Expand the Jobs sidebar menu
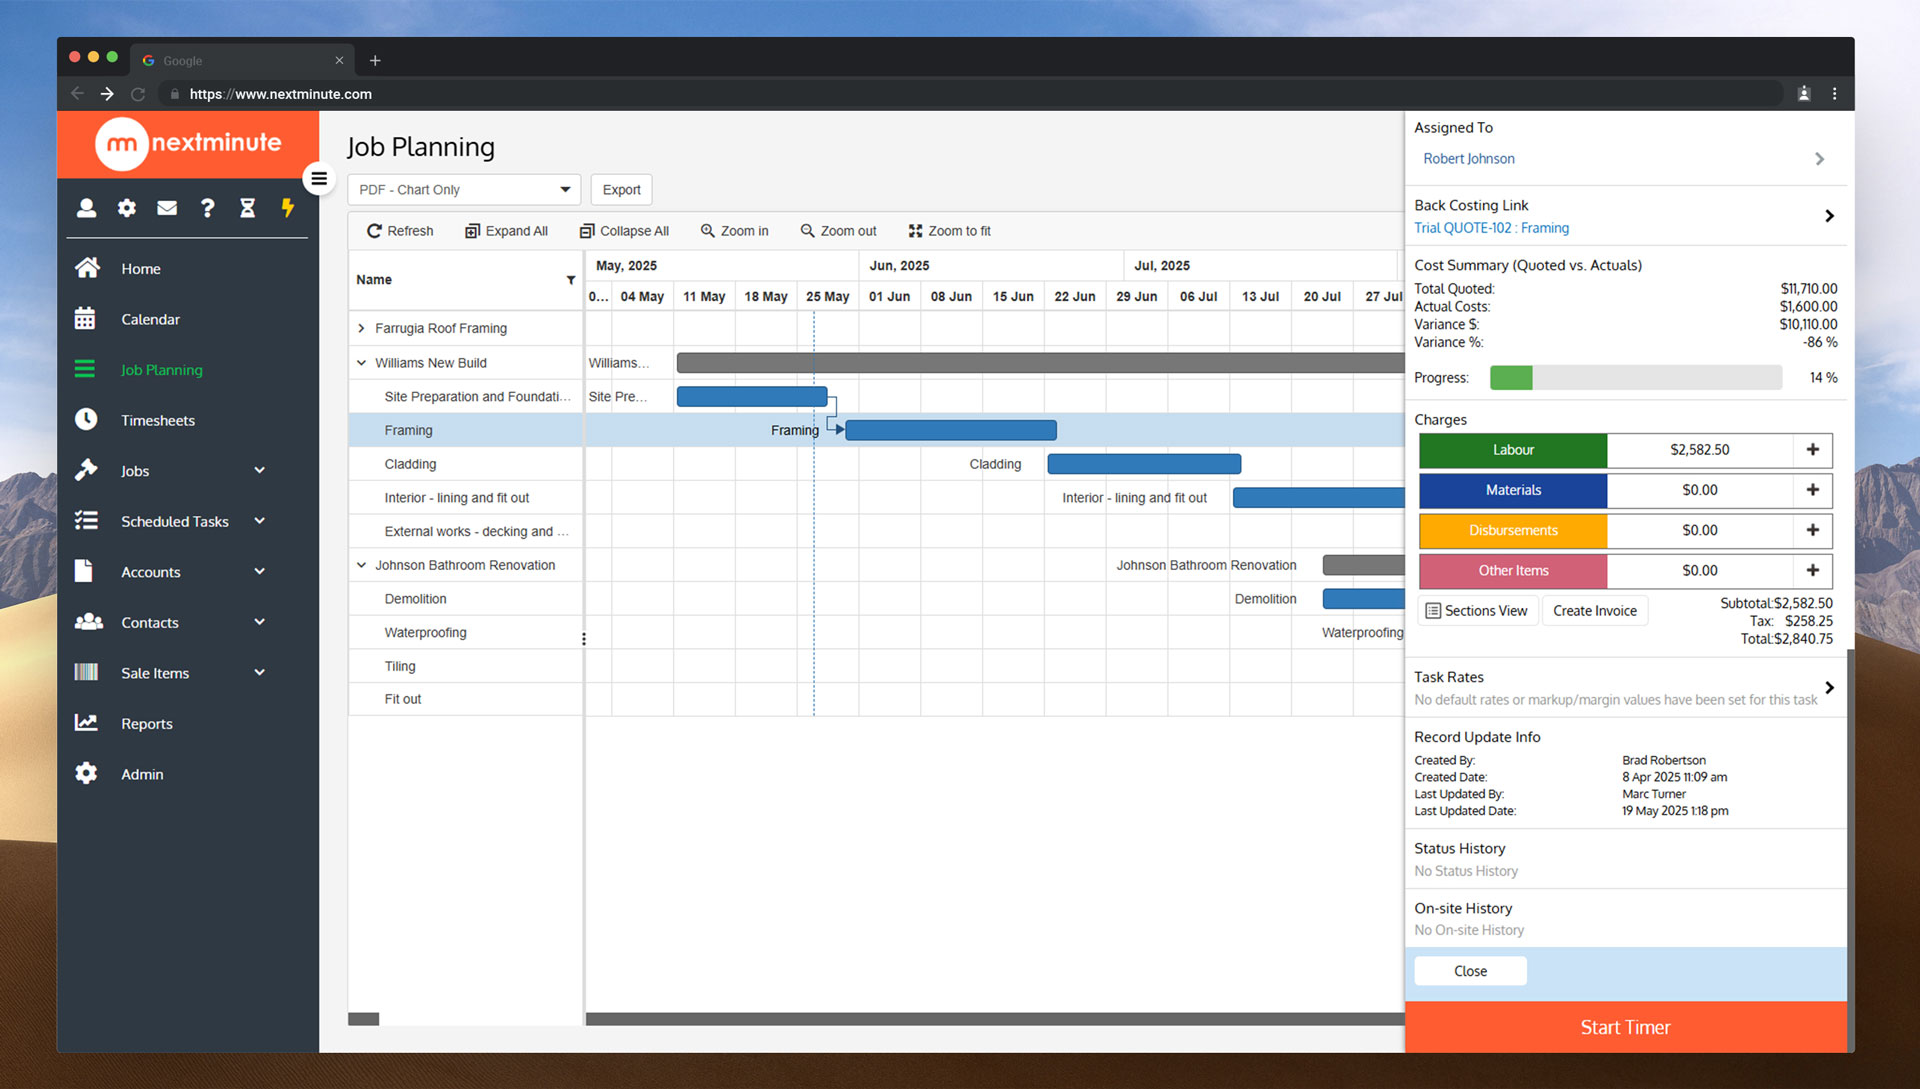This screenshot has width=1920, height=1089. coord(135,470)
